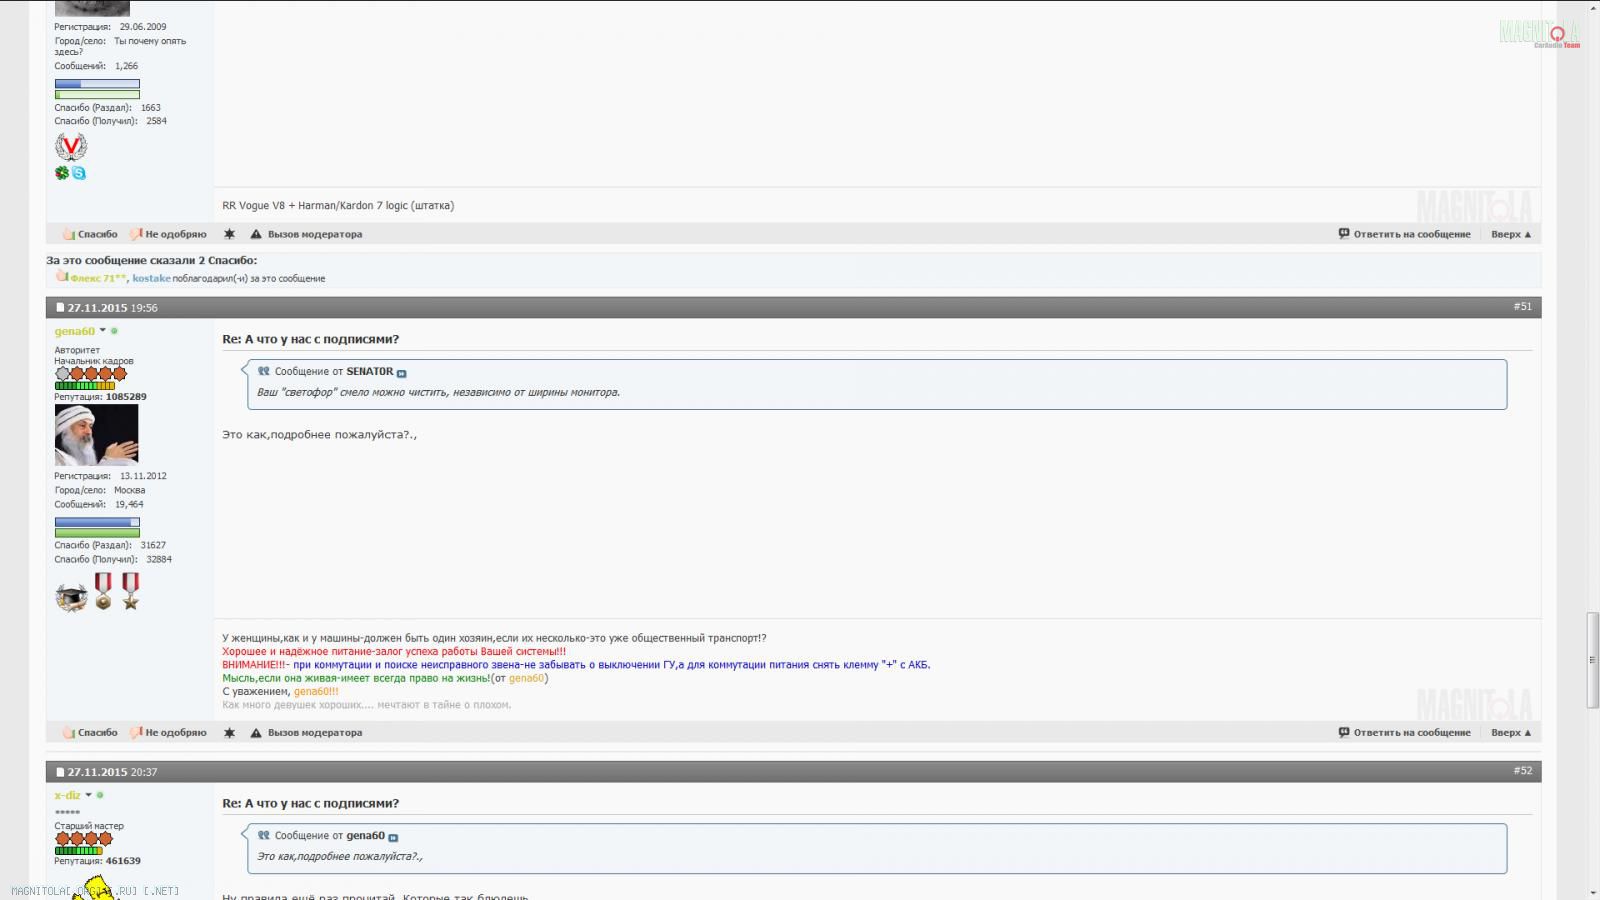Click the star icon in gena60's post footer
Image resolution: width=1600 pixels, height=900 pixels.
(x=229, y=733)
